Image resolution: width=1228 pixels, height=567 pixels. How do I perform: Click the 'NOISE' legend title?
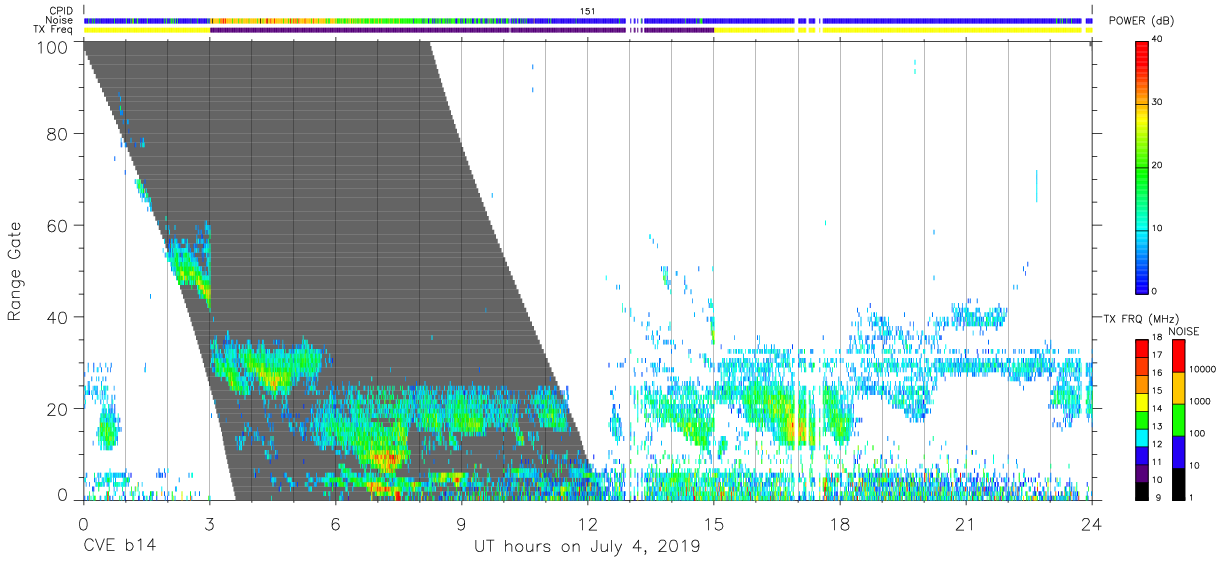pyautogui.click(x=1183, y=331)
